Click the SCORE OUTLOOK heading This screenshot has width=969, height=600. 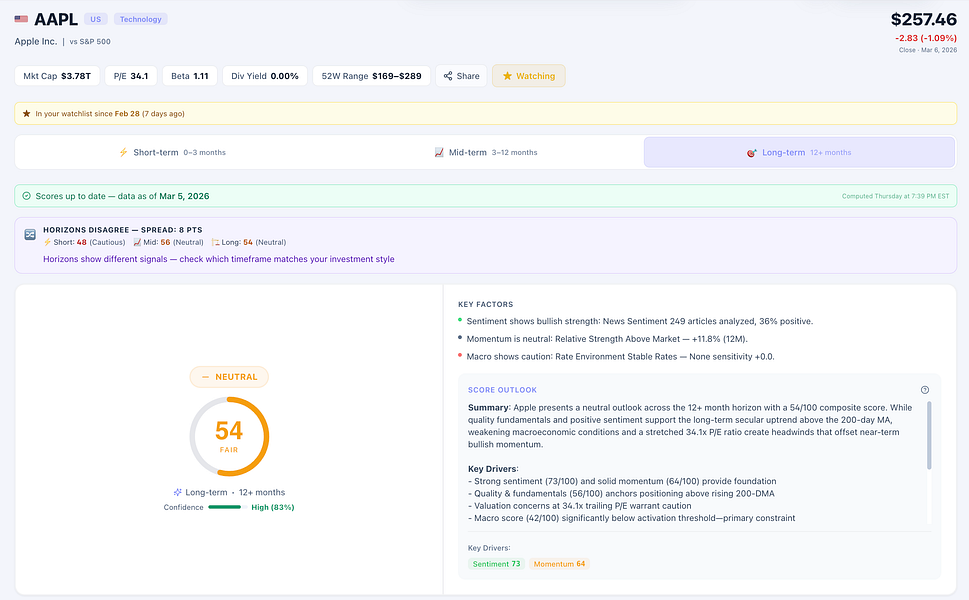click(502, 390)
